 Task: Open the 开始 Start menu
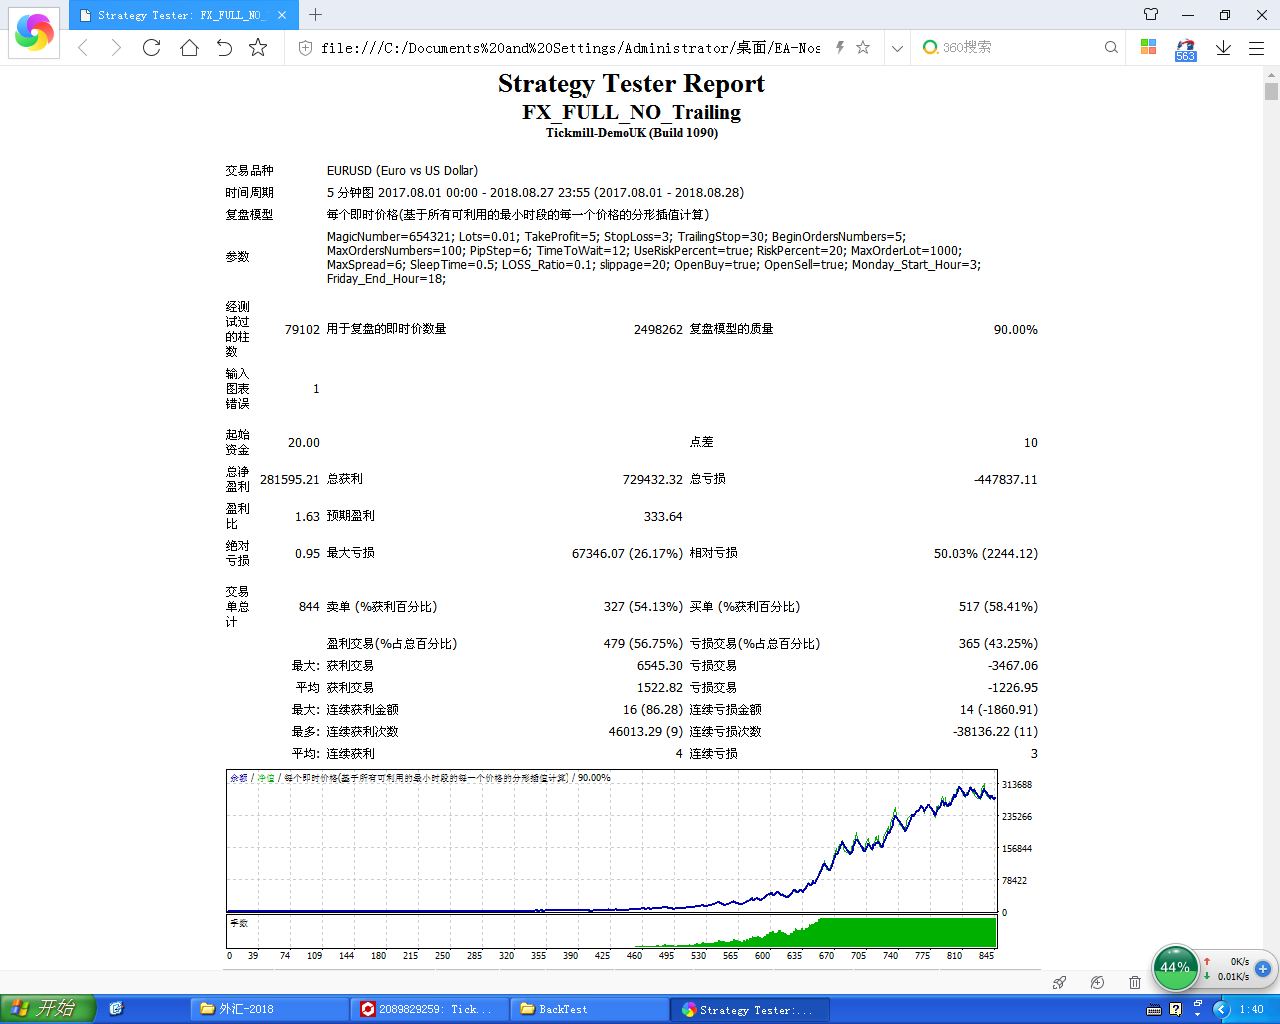[x=48, y=1009]
